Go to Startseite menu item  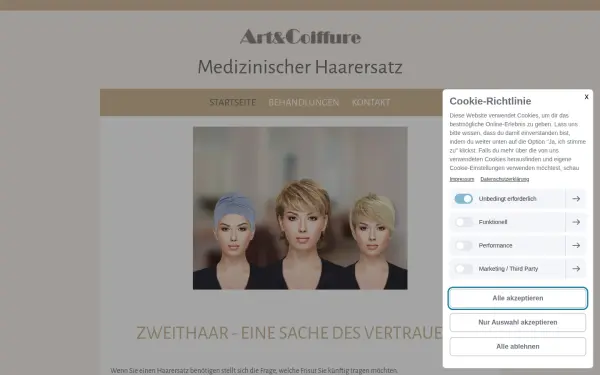(x=233, y=103)
